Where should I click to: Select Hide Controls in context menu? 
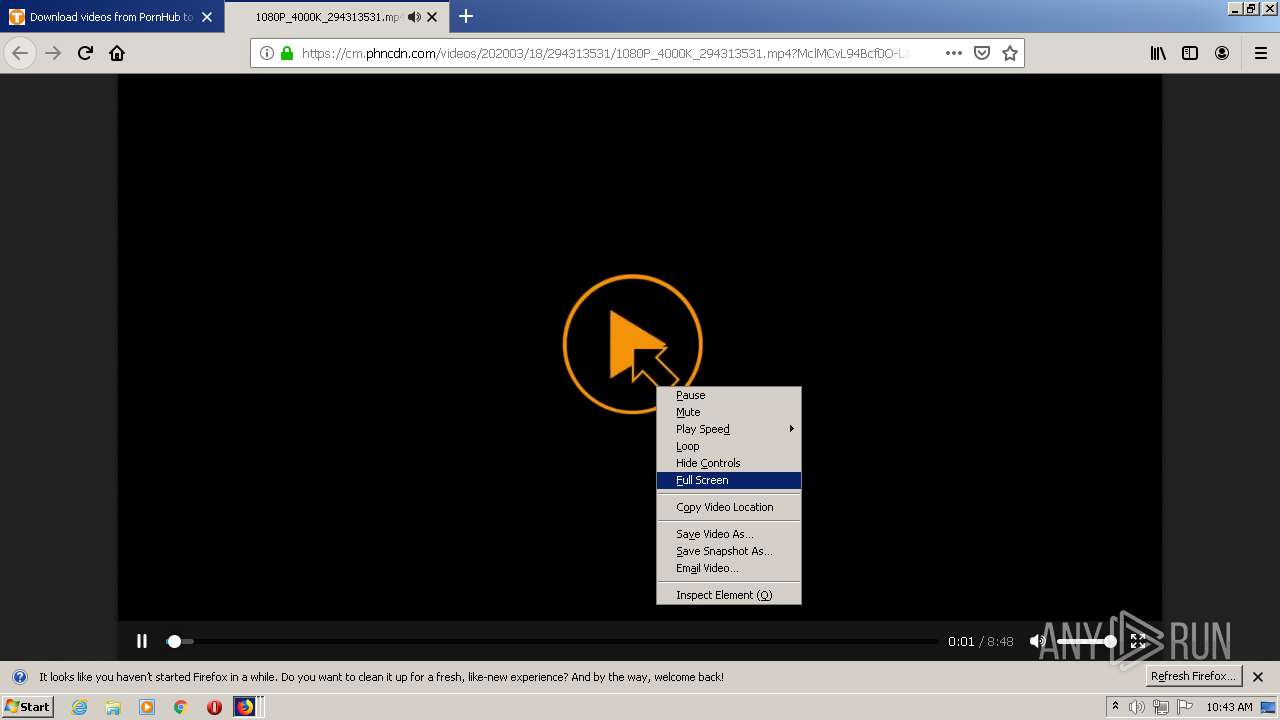(x=728, y=463)
